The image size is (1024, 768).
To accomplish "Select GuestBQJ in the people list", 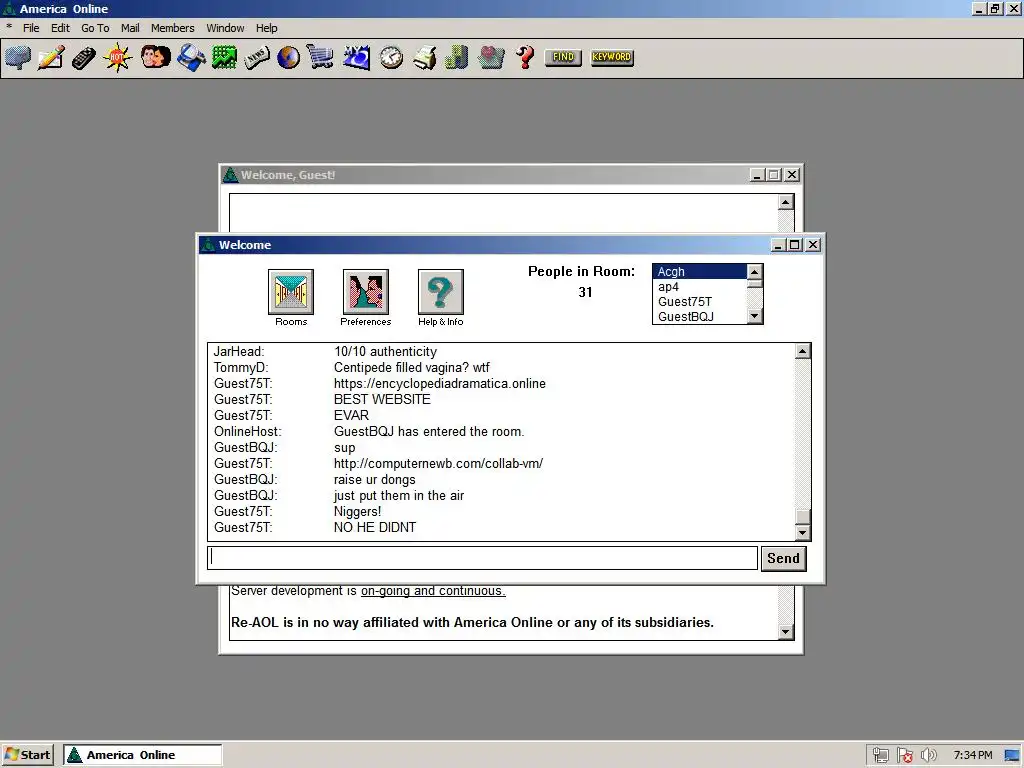I will [x=699, y=317].
